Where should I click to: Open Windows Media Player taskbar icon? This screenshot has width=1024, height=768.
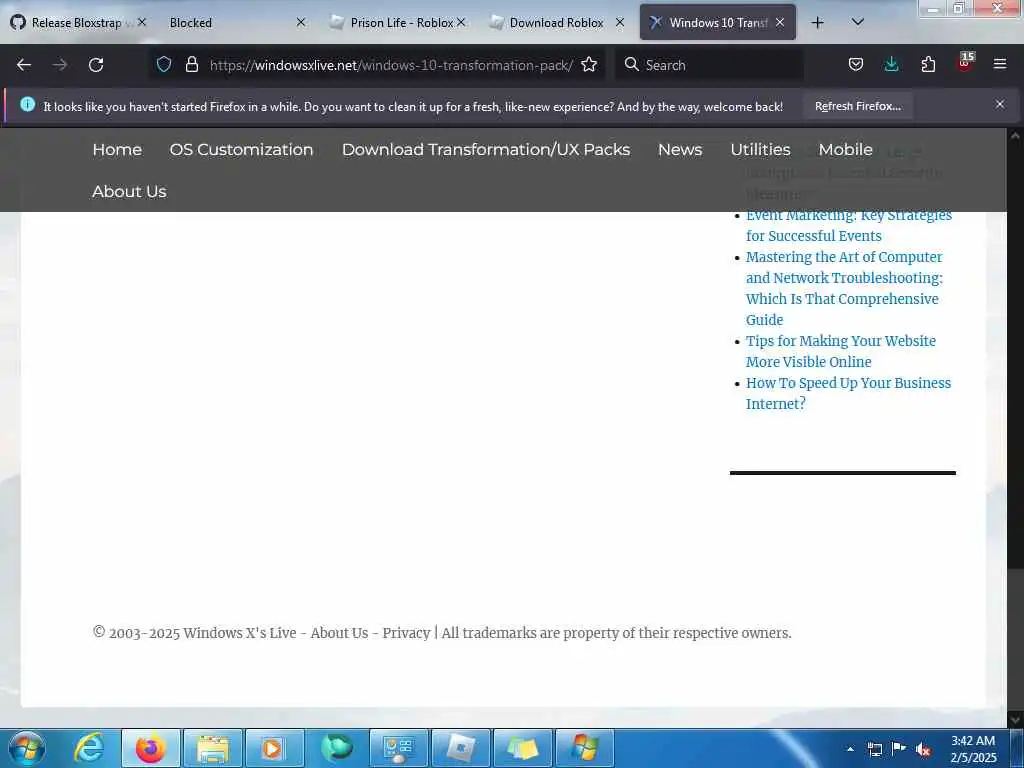click(274, 748)
